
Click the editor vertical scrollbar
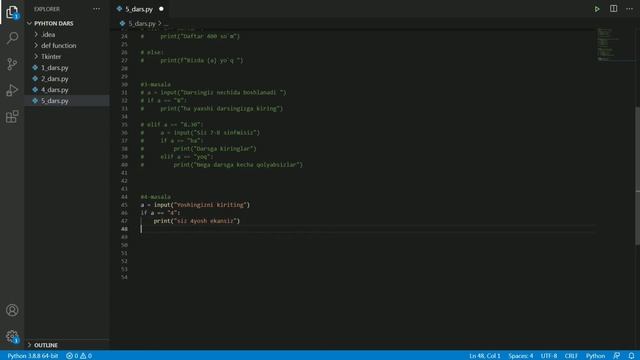click(x=637, y=176)
